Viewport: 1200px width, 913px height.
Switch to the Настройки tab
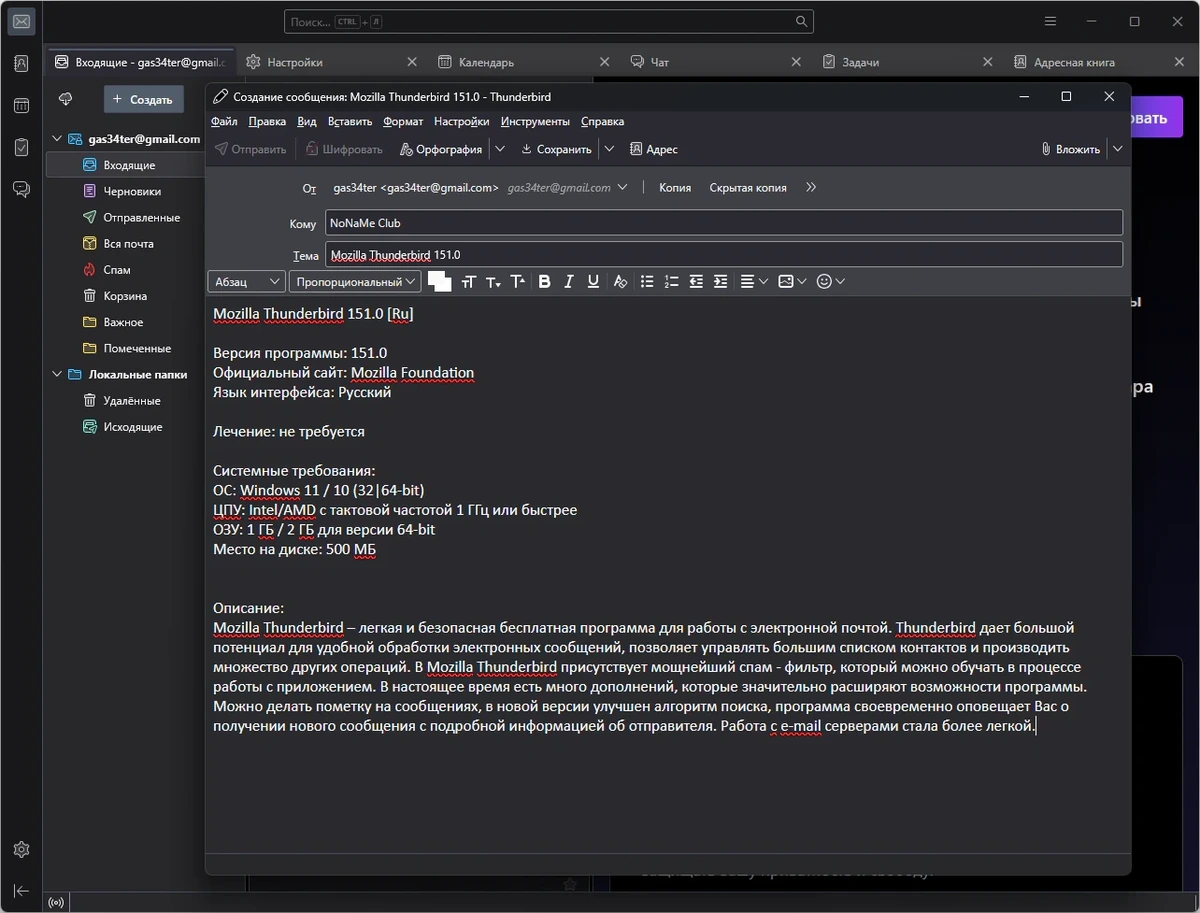[x=332, y=62]
